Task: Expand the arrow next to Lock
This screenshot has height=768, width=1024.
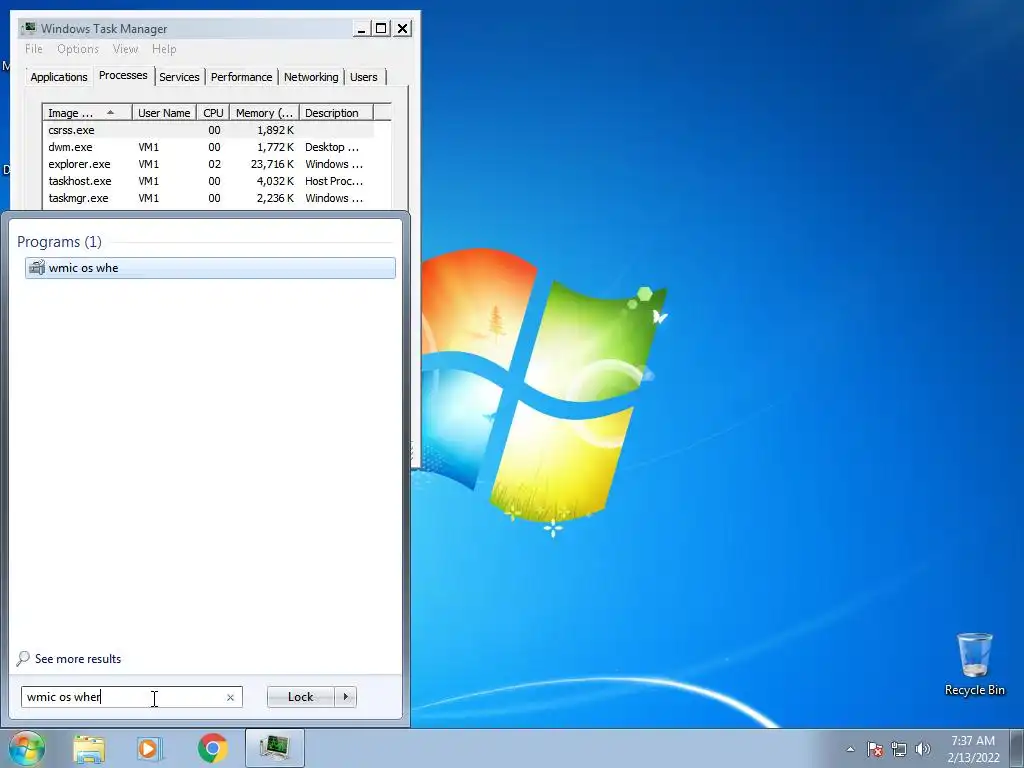Action: click(x=345, y=697)
